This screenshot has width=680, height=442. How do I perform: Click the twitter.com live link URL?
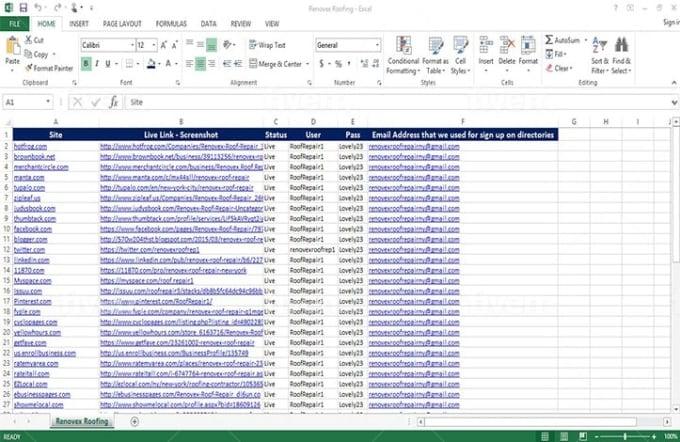150,250
